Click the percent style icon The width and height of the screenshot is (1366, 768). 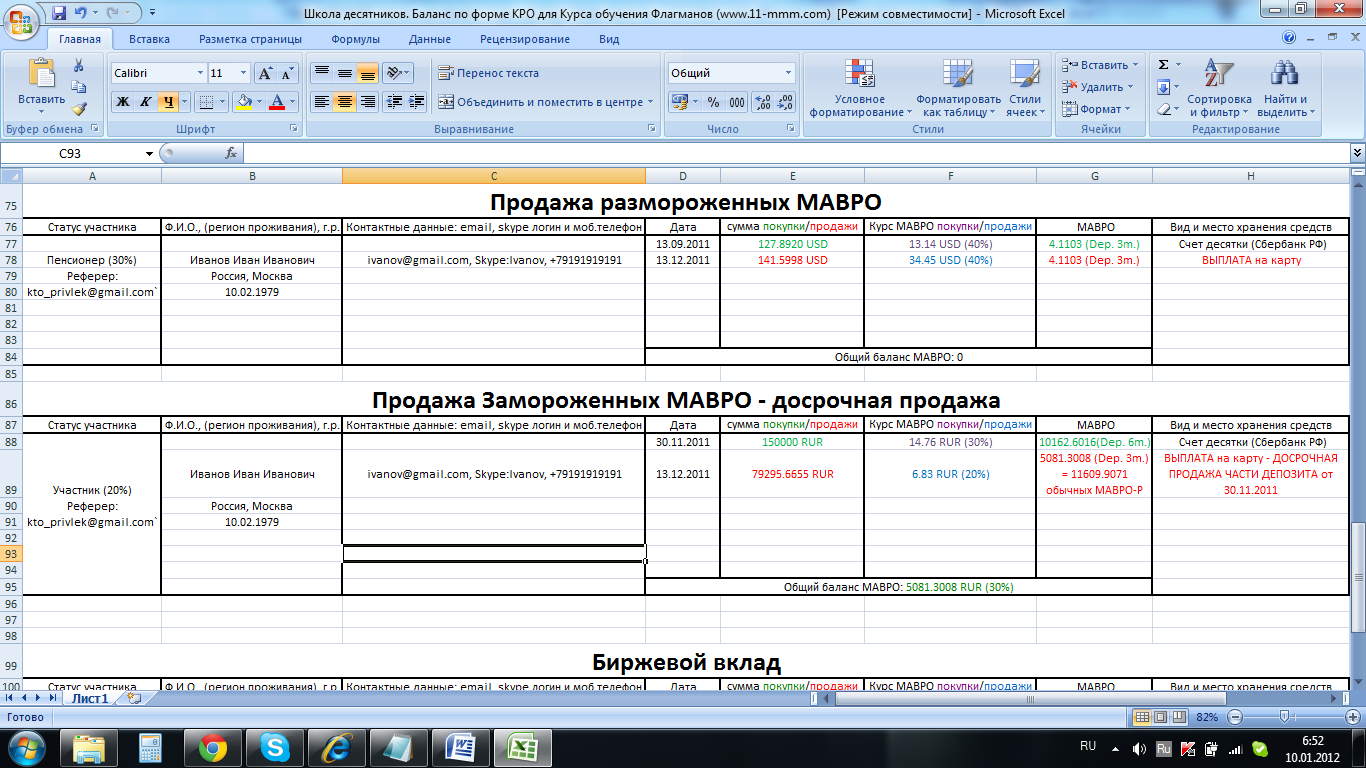(x=713, y=102)
